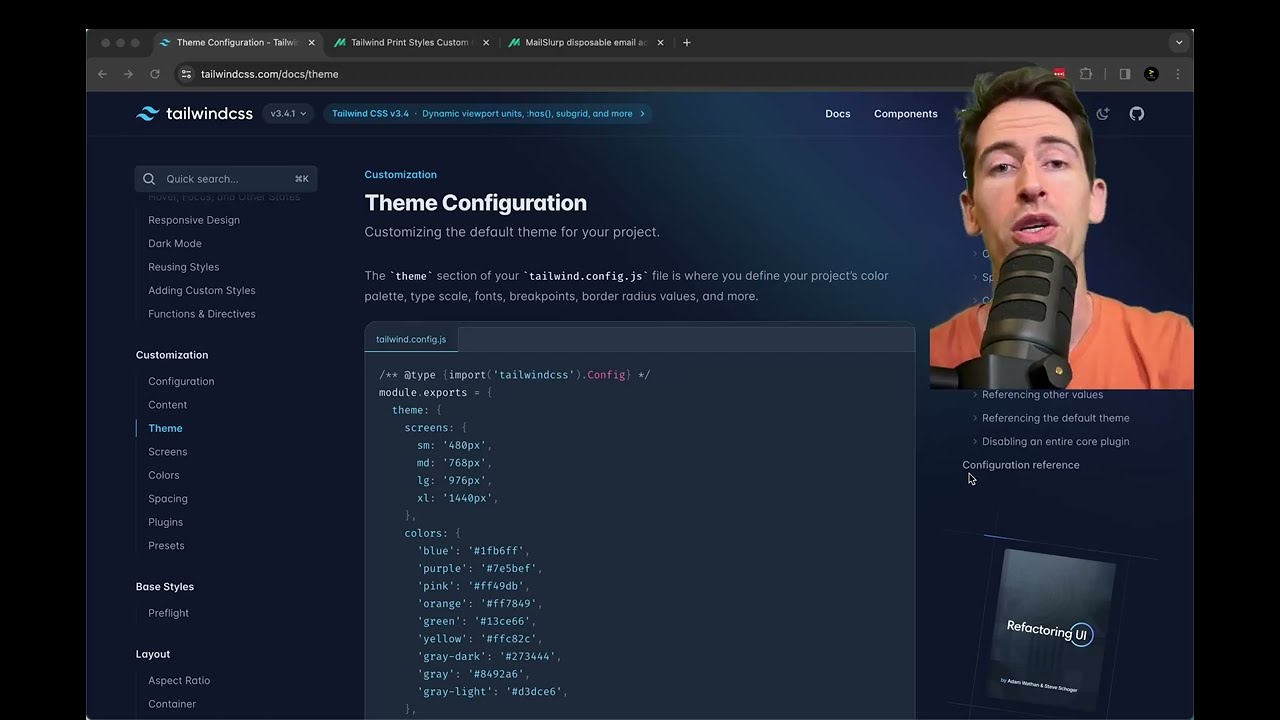Image resolution: width=1280 pixels, height=720 pixels.
Task: Open Reusing Styles in the sidebar
Action: (184, 267)
